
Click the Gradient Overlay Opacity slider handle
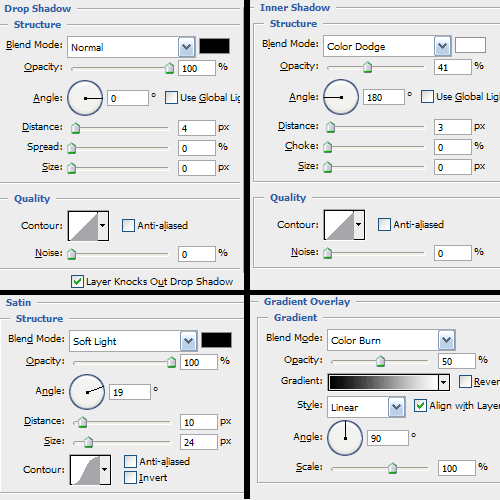(x=380, y=361)
